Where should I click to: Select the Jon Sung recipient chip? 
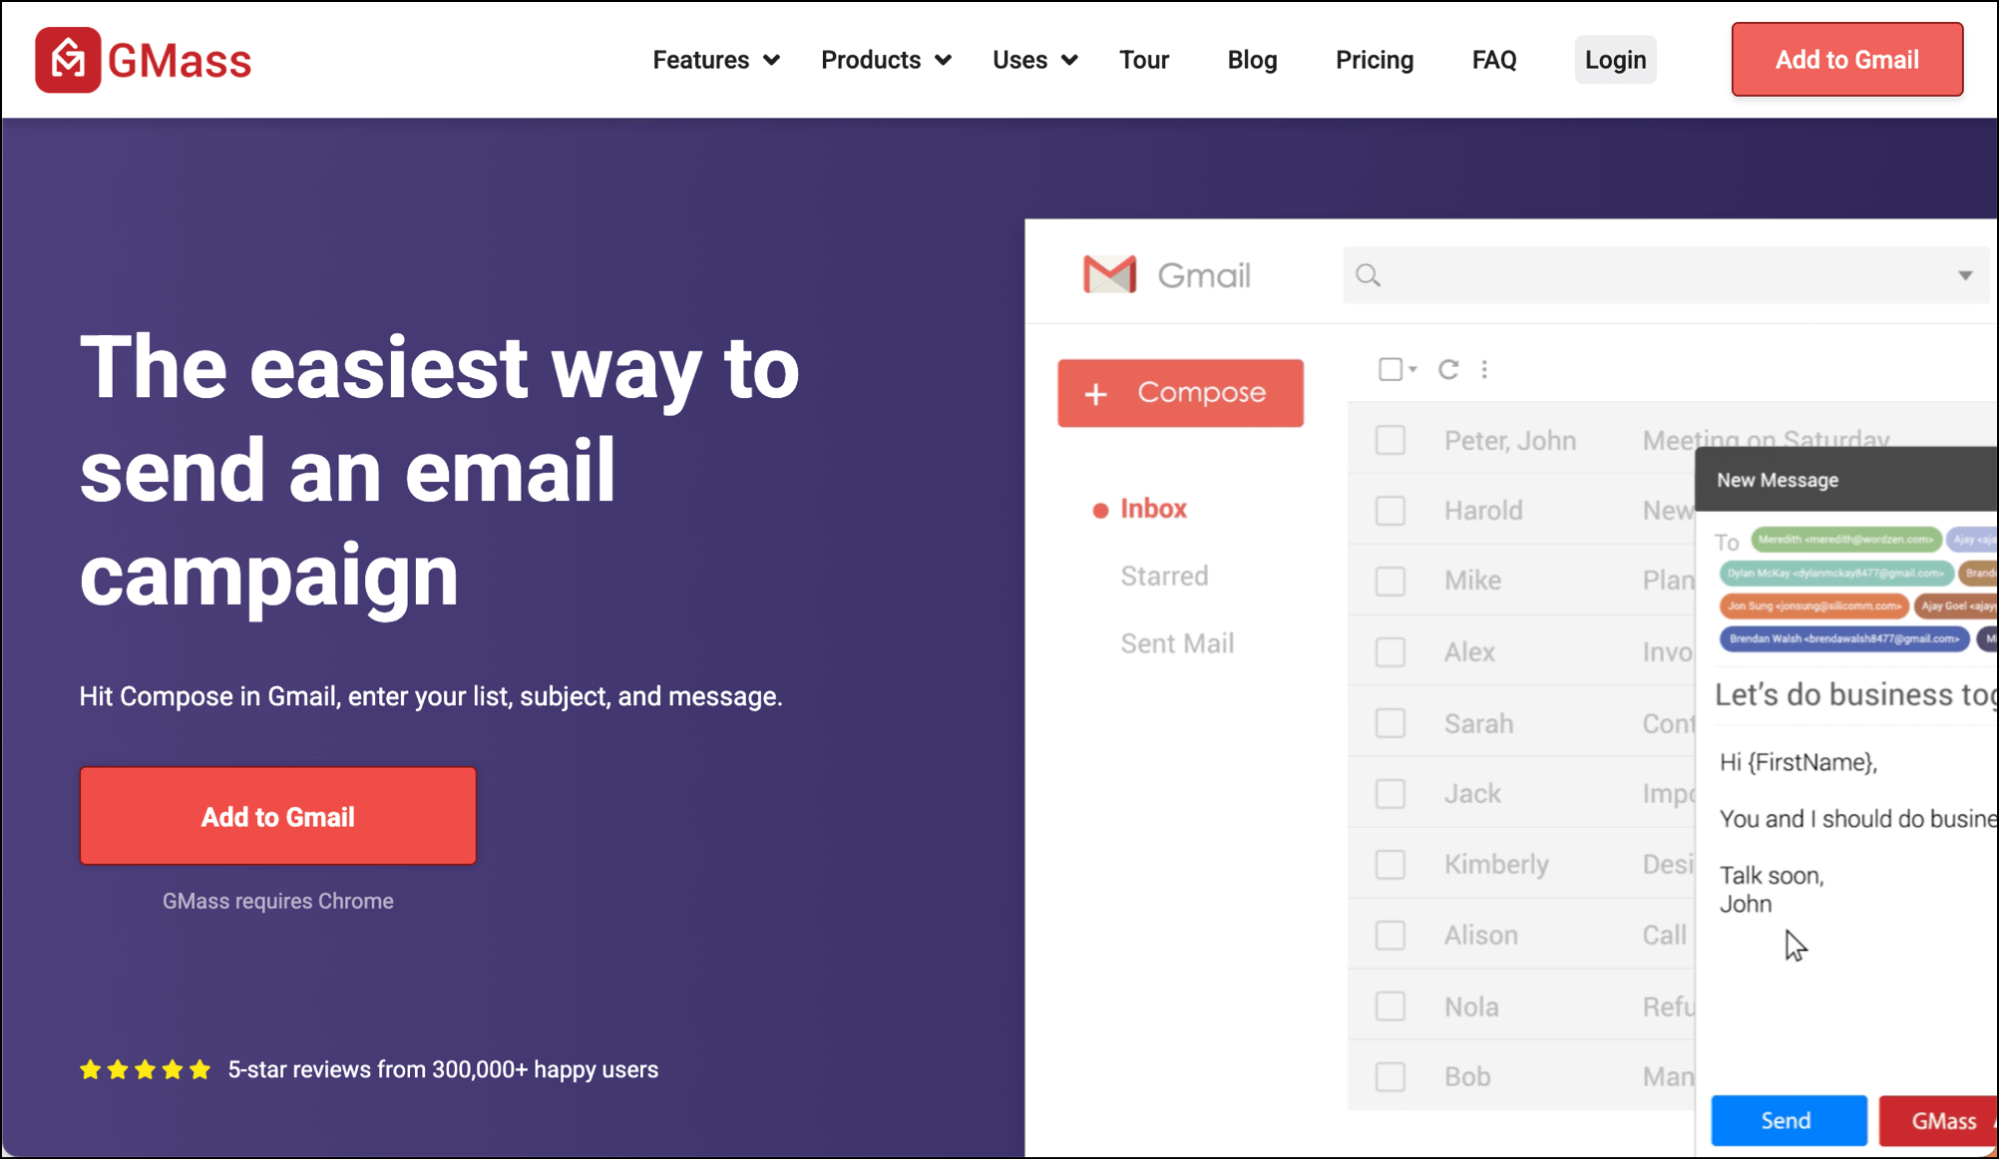pos(1814,606)
